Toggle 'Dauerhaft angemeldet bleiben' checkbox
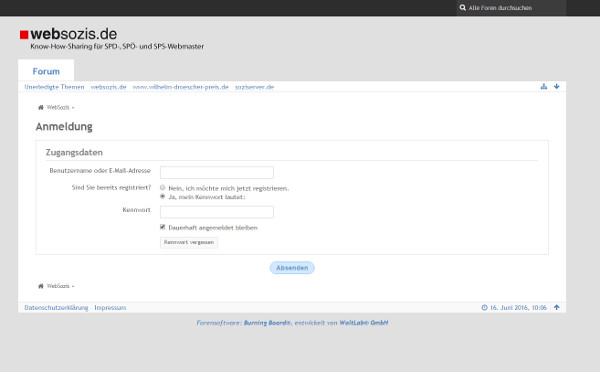Viewport: 600px width, 372px height. [x=163, y=227]
